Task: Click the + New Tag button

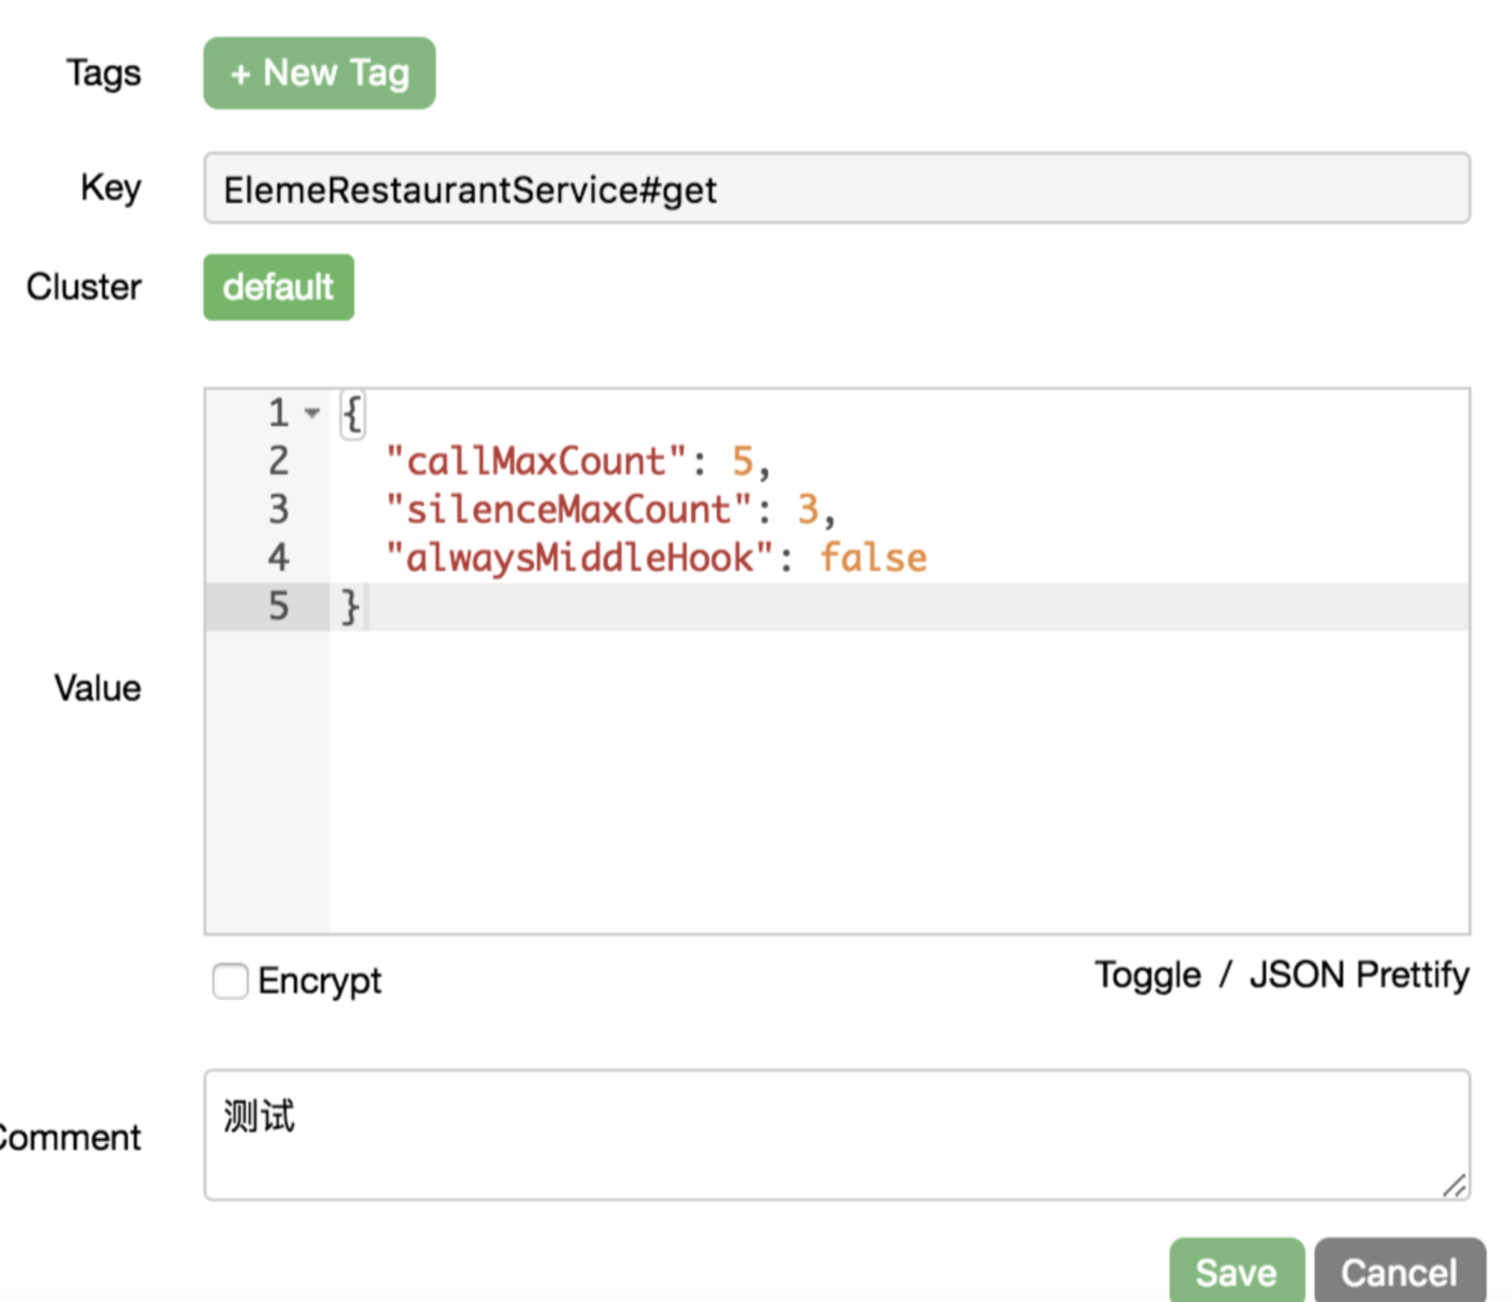Action: (319, 73)
